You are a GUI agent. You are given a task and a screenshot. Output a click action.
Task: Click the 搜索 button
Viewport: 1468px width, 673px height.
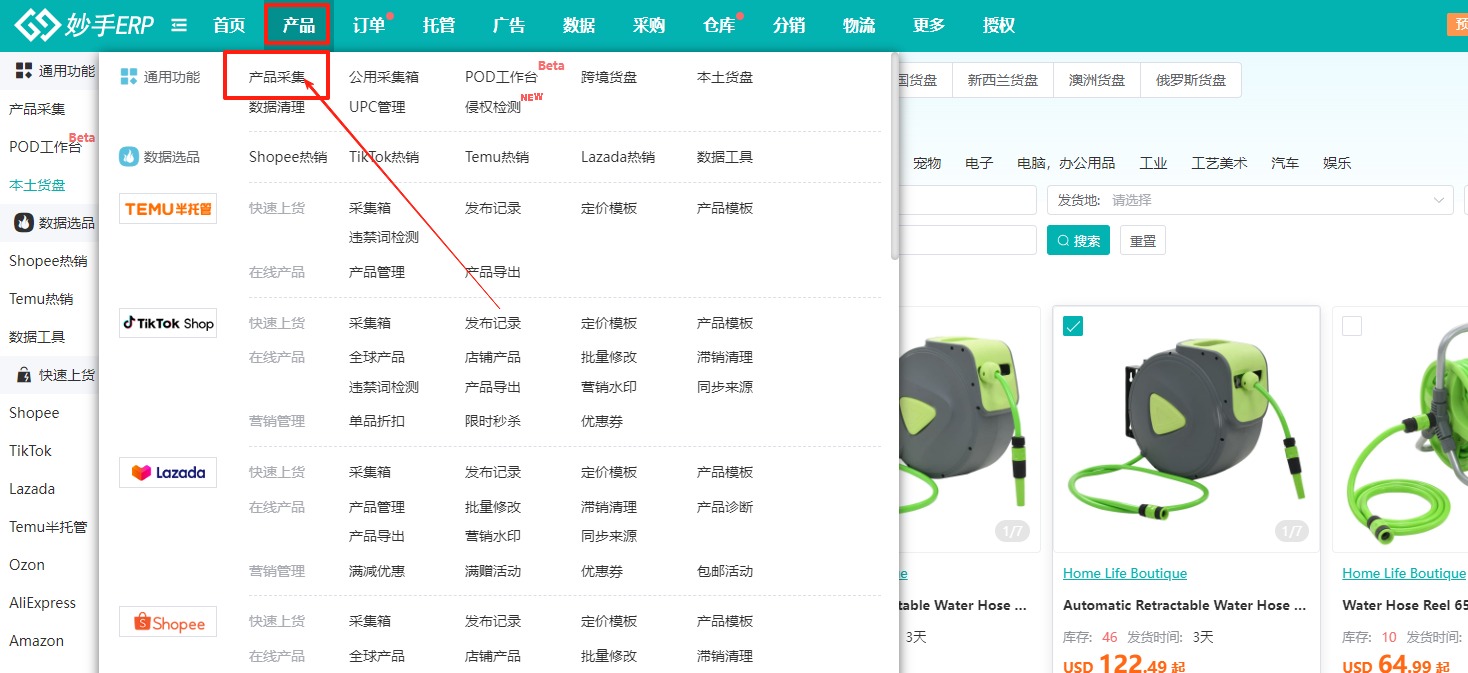coord(1078,240)
